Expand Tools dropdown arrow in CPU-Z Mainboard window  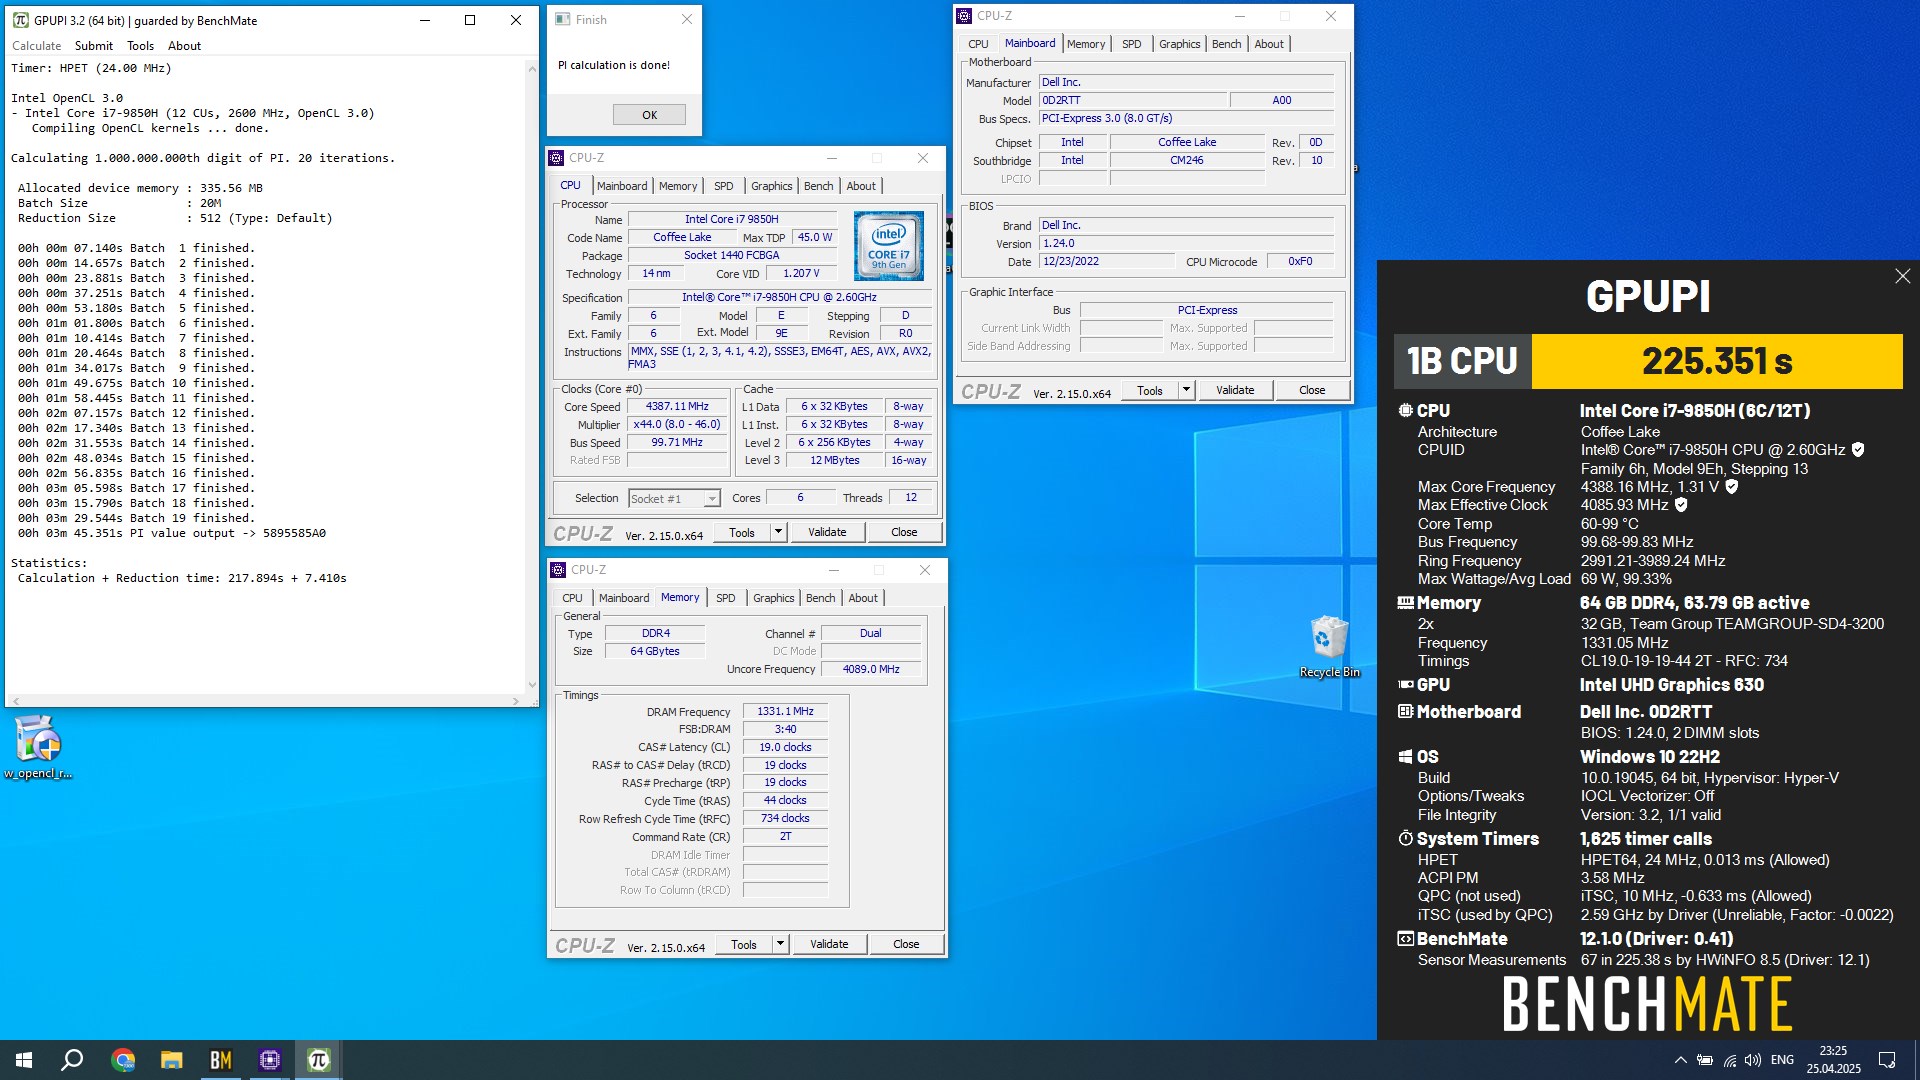tap(1186, 390)
